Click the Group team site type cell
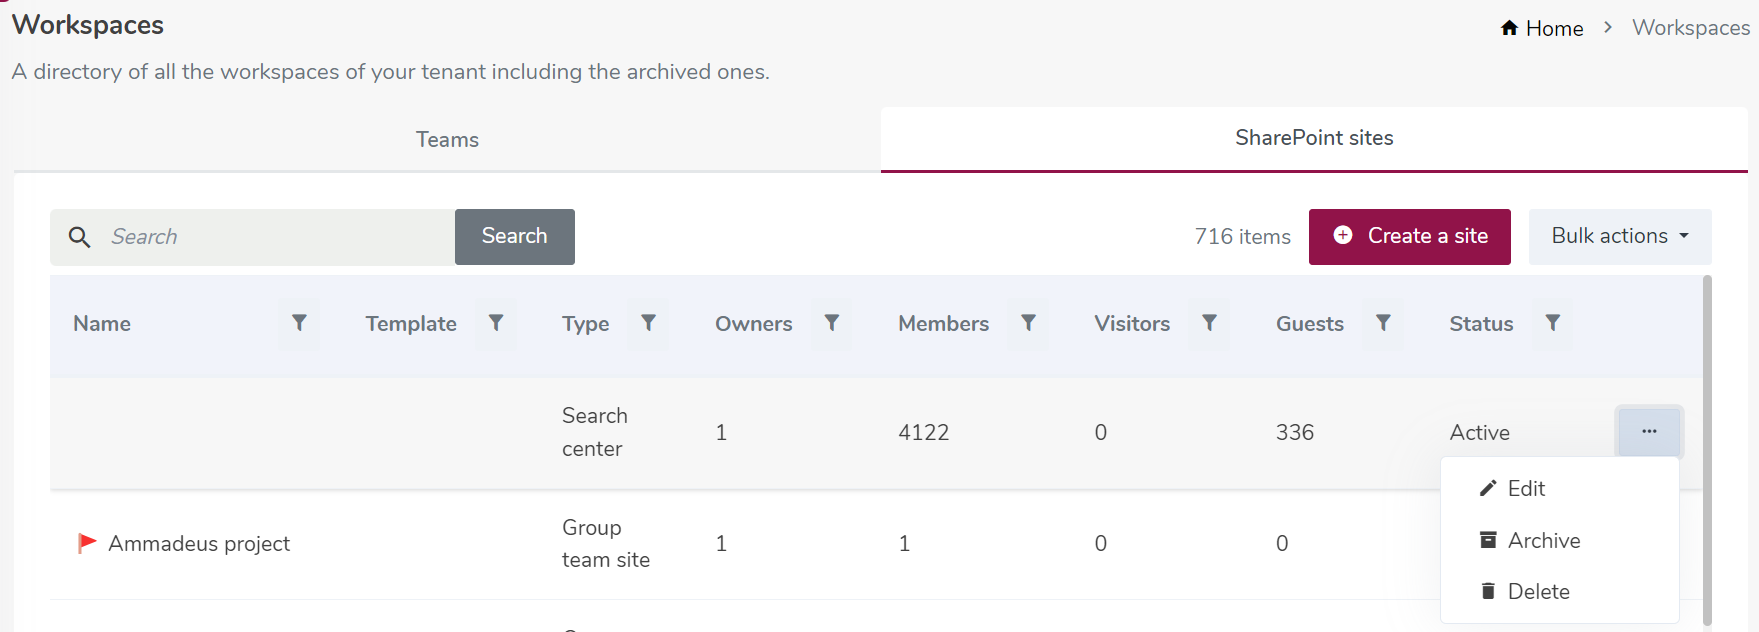Image resolution: width=1759 pixels, height=632 pixels. point(606,544)
